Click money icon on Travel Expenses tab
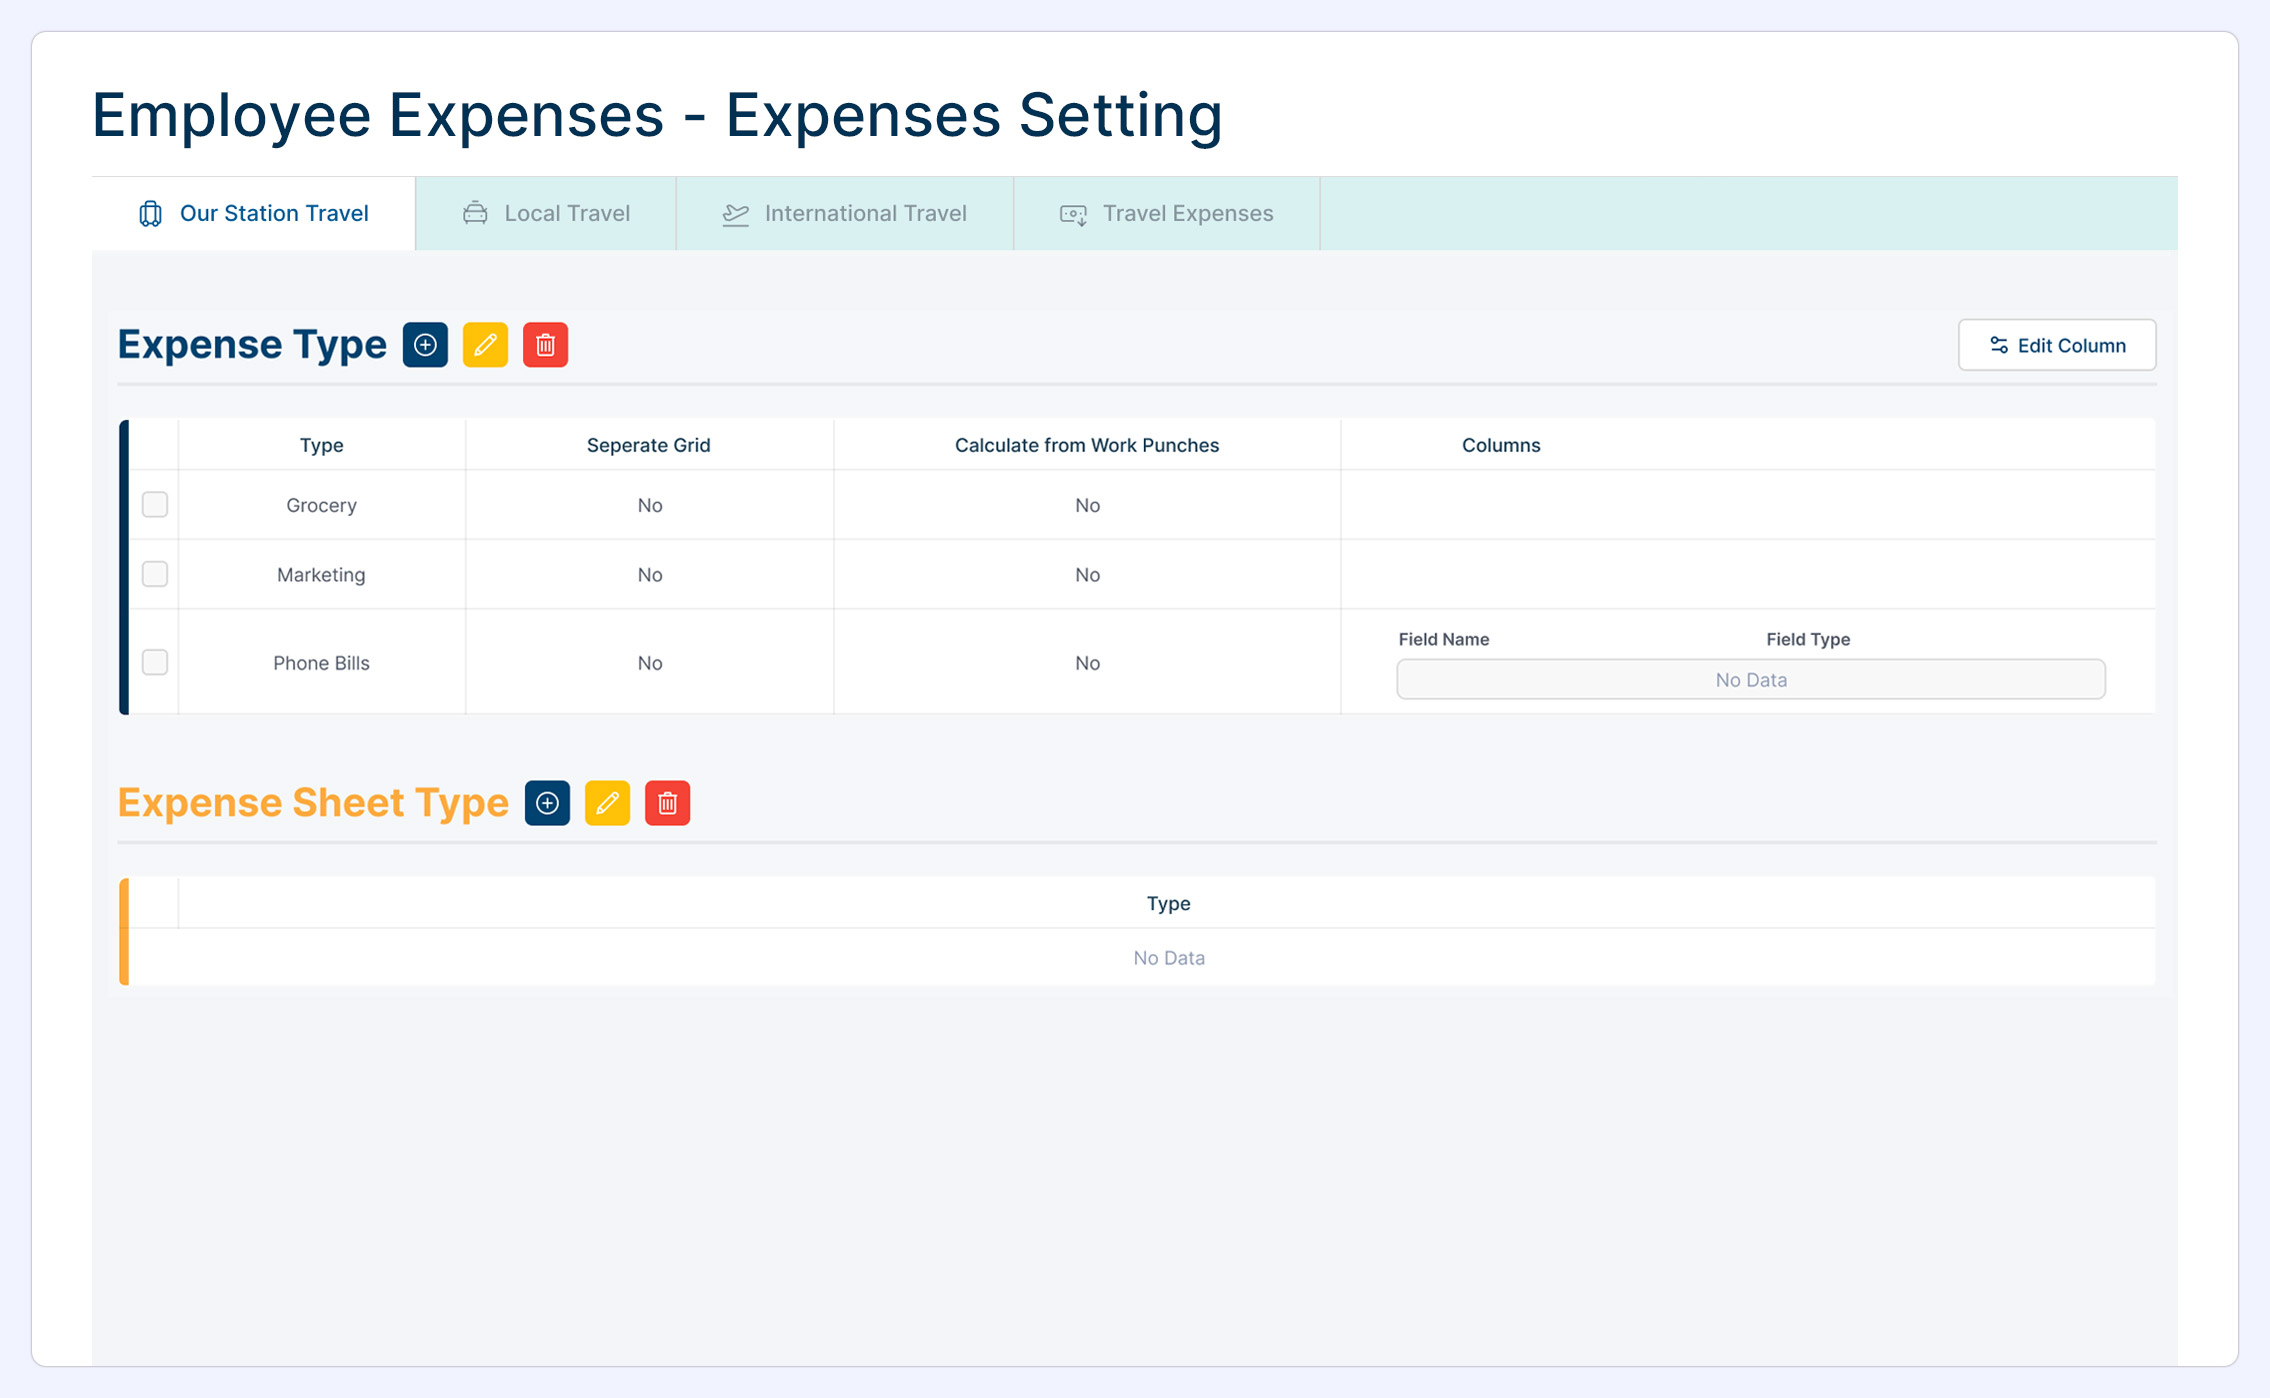The image size is (2270, 1398). point(1073,214)
